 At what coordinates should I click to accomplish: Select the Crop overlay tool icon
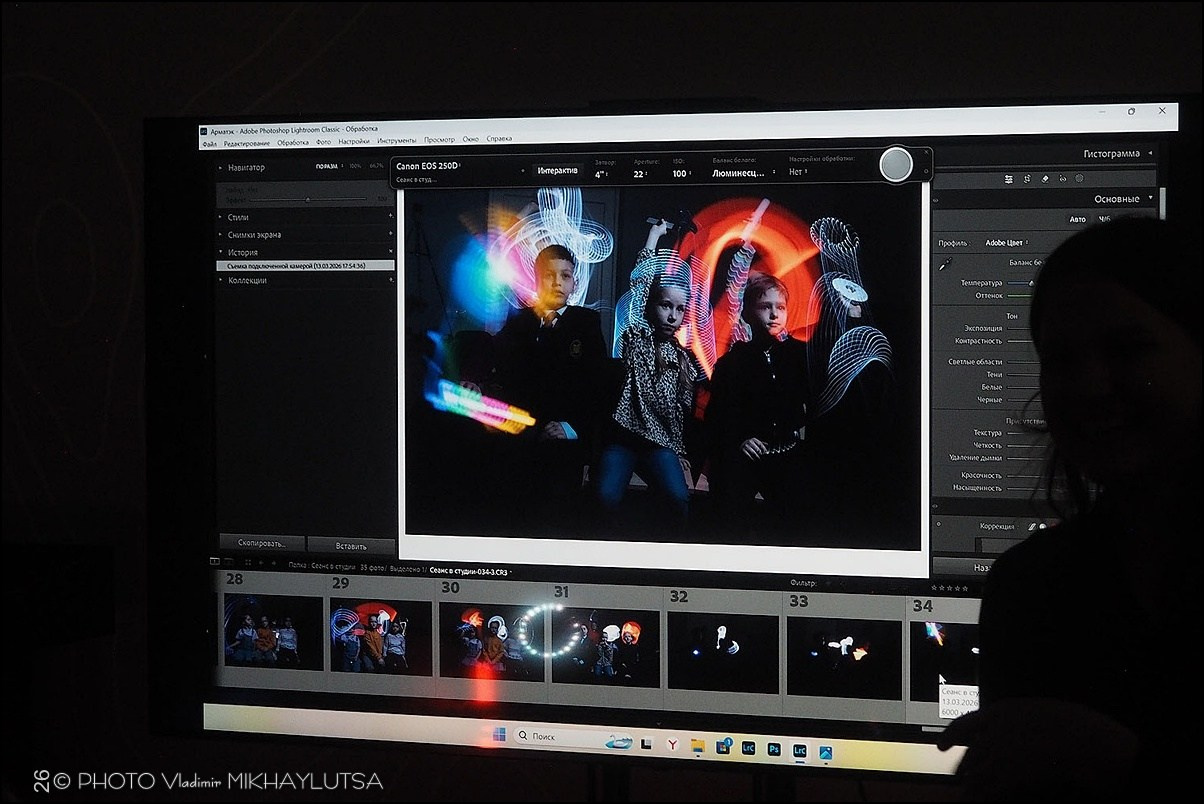point(1027,179)
